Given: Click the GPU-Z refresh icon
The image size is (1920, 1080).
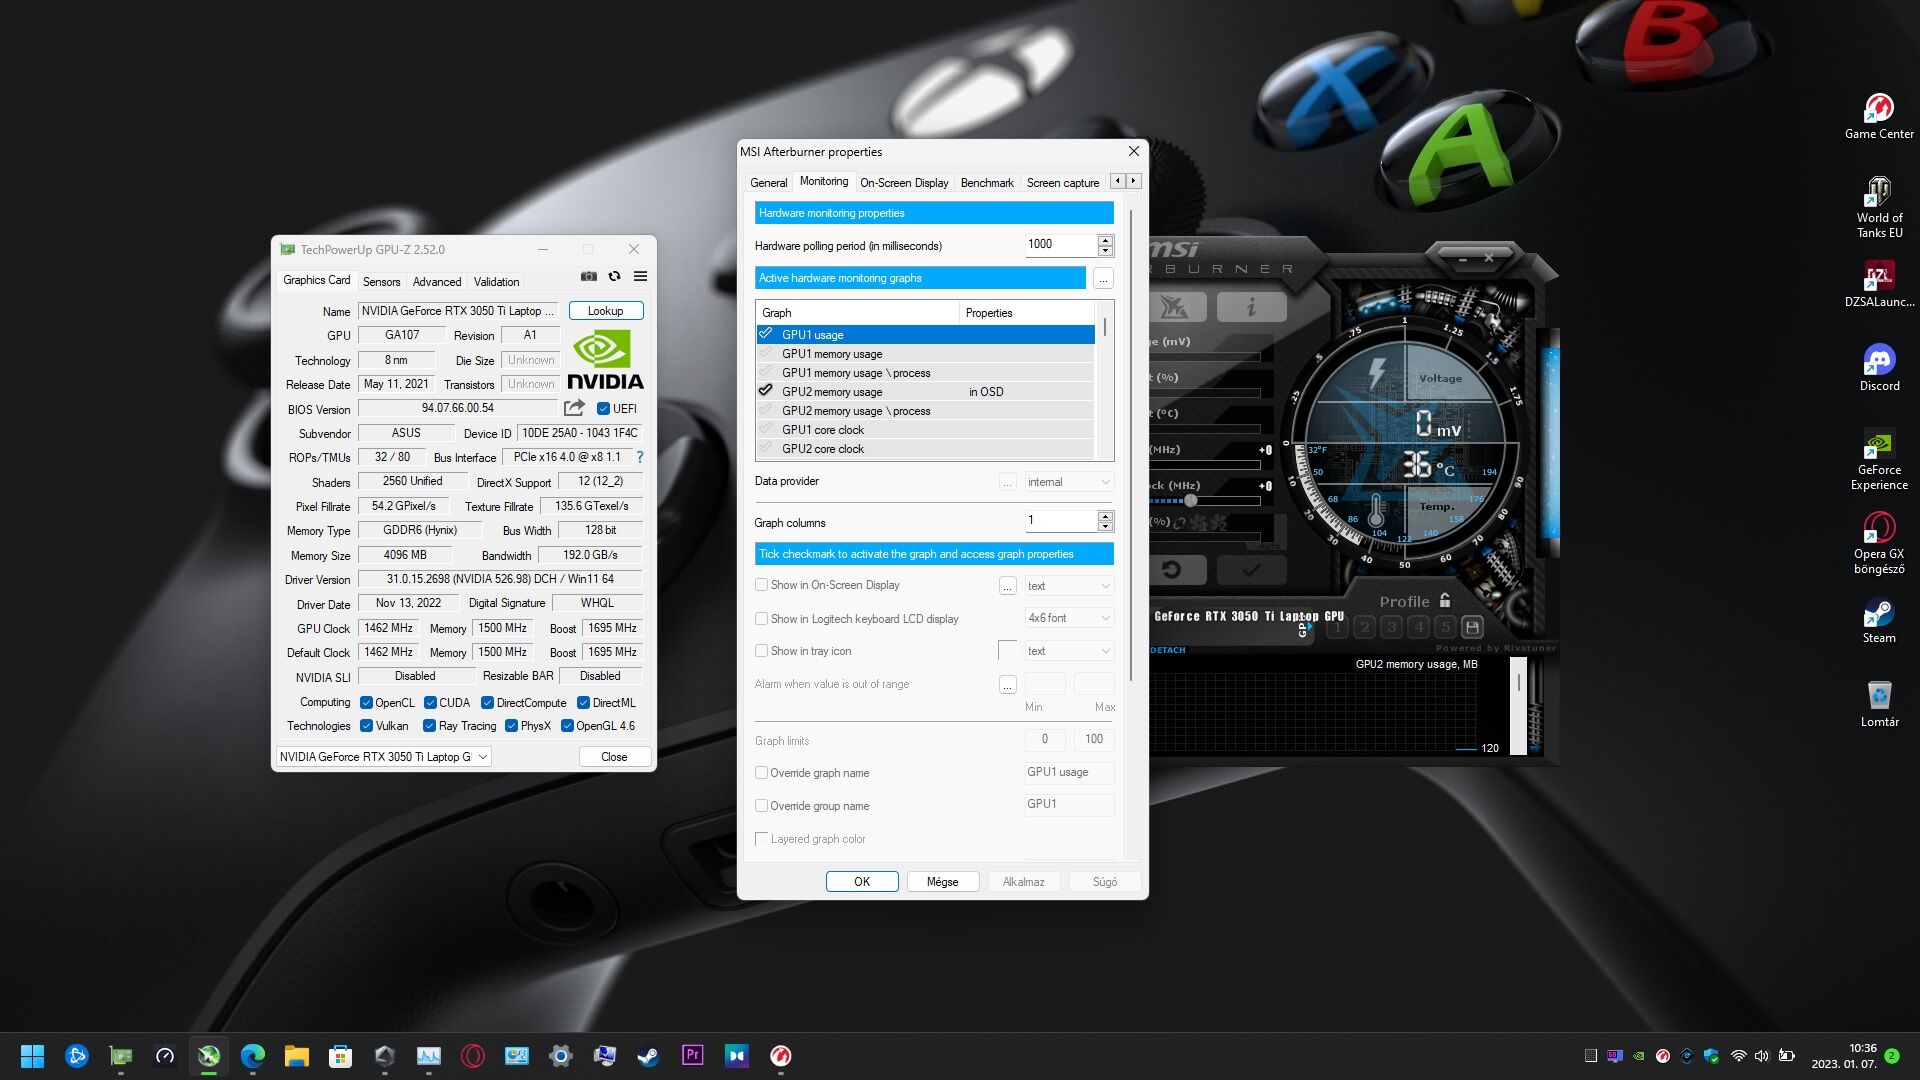Looking at the screenshot, I should (615, 277).
